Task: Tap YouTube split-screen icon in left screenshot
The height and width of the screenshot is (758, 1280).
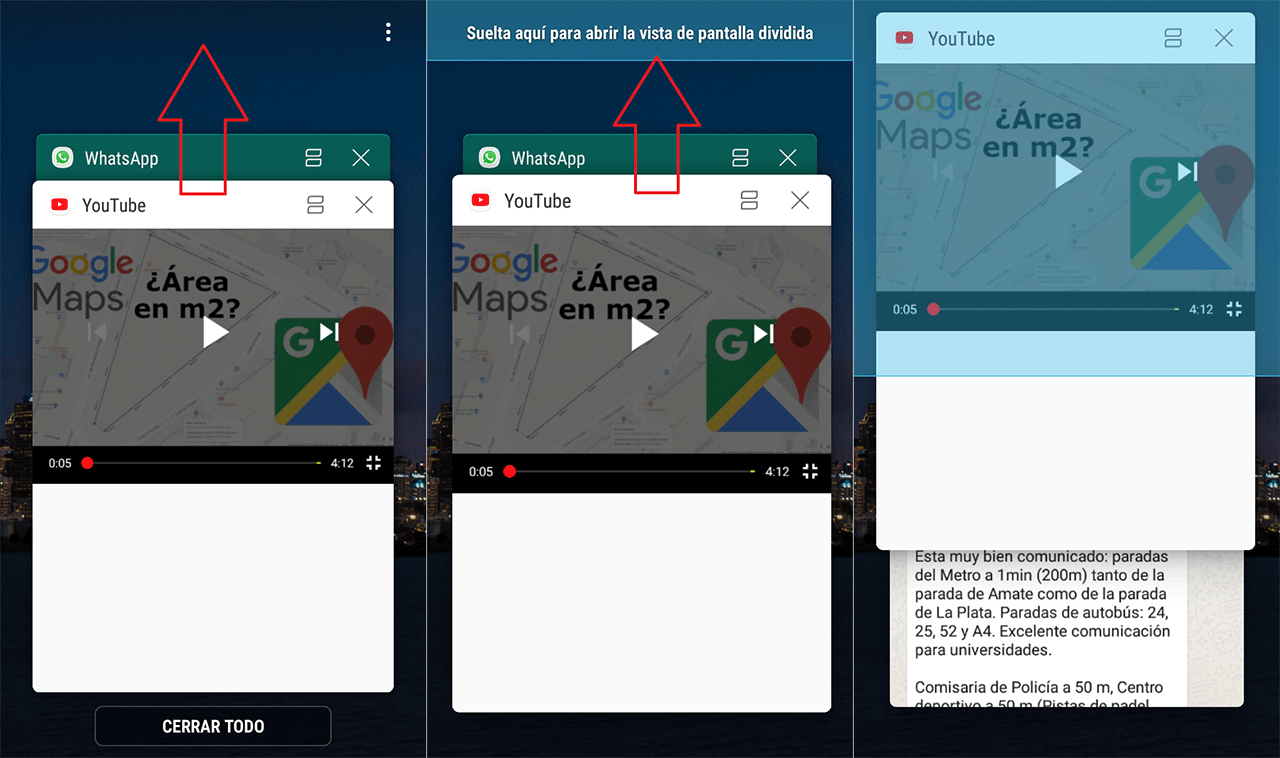Action: pyautogui.click(x=315, y=205)
